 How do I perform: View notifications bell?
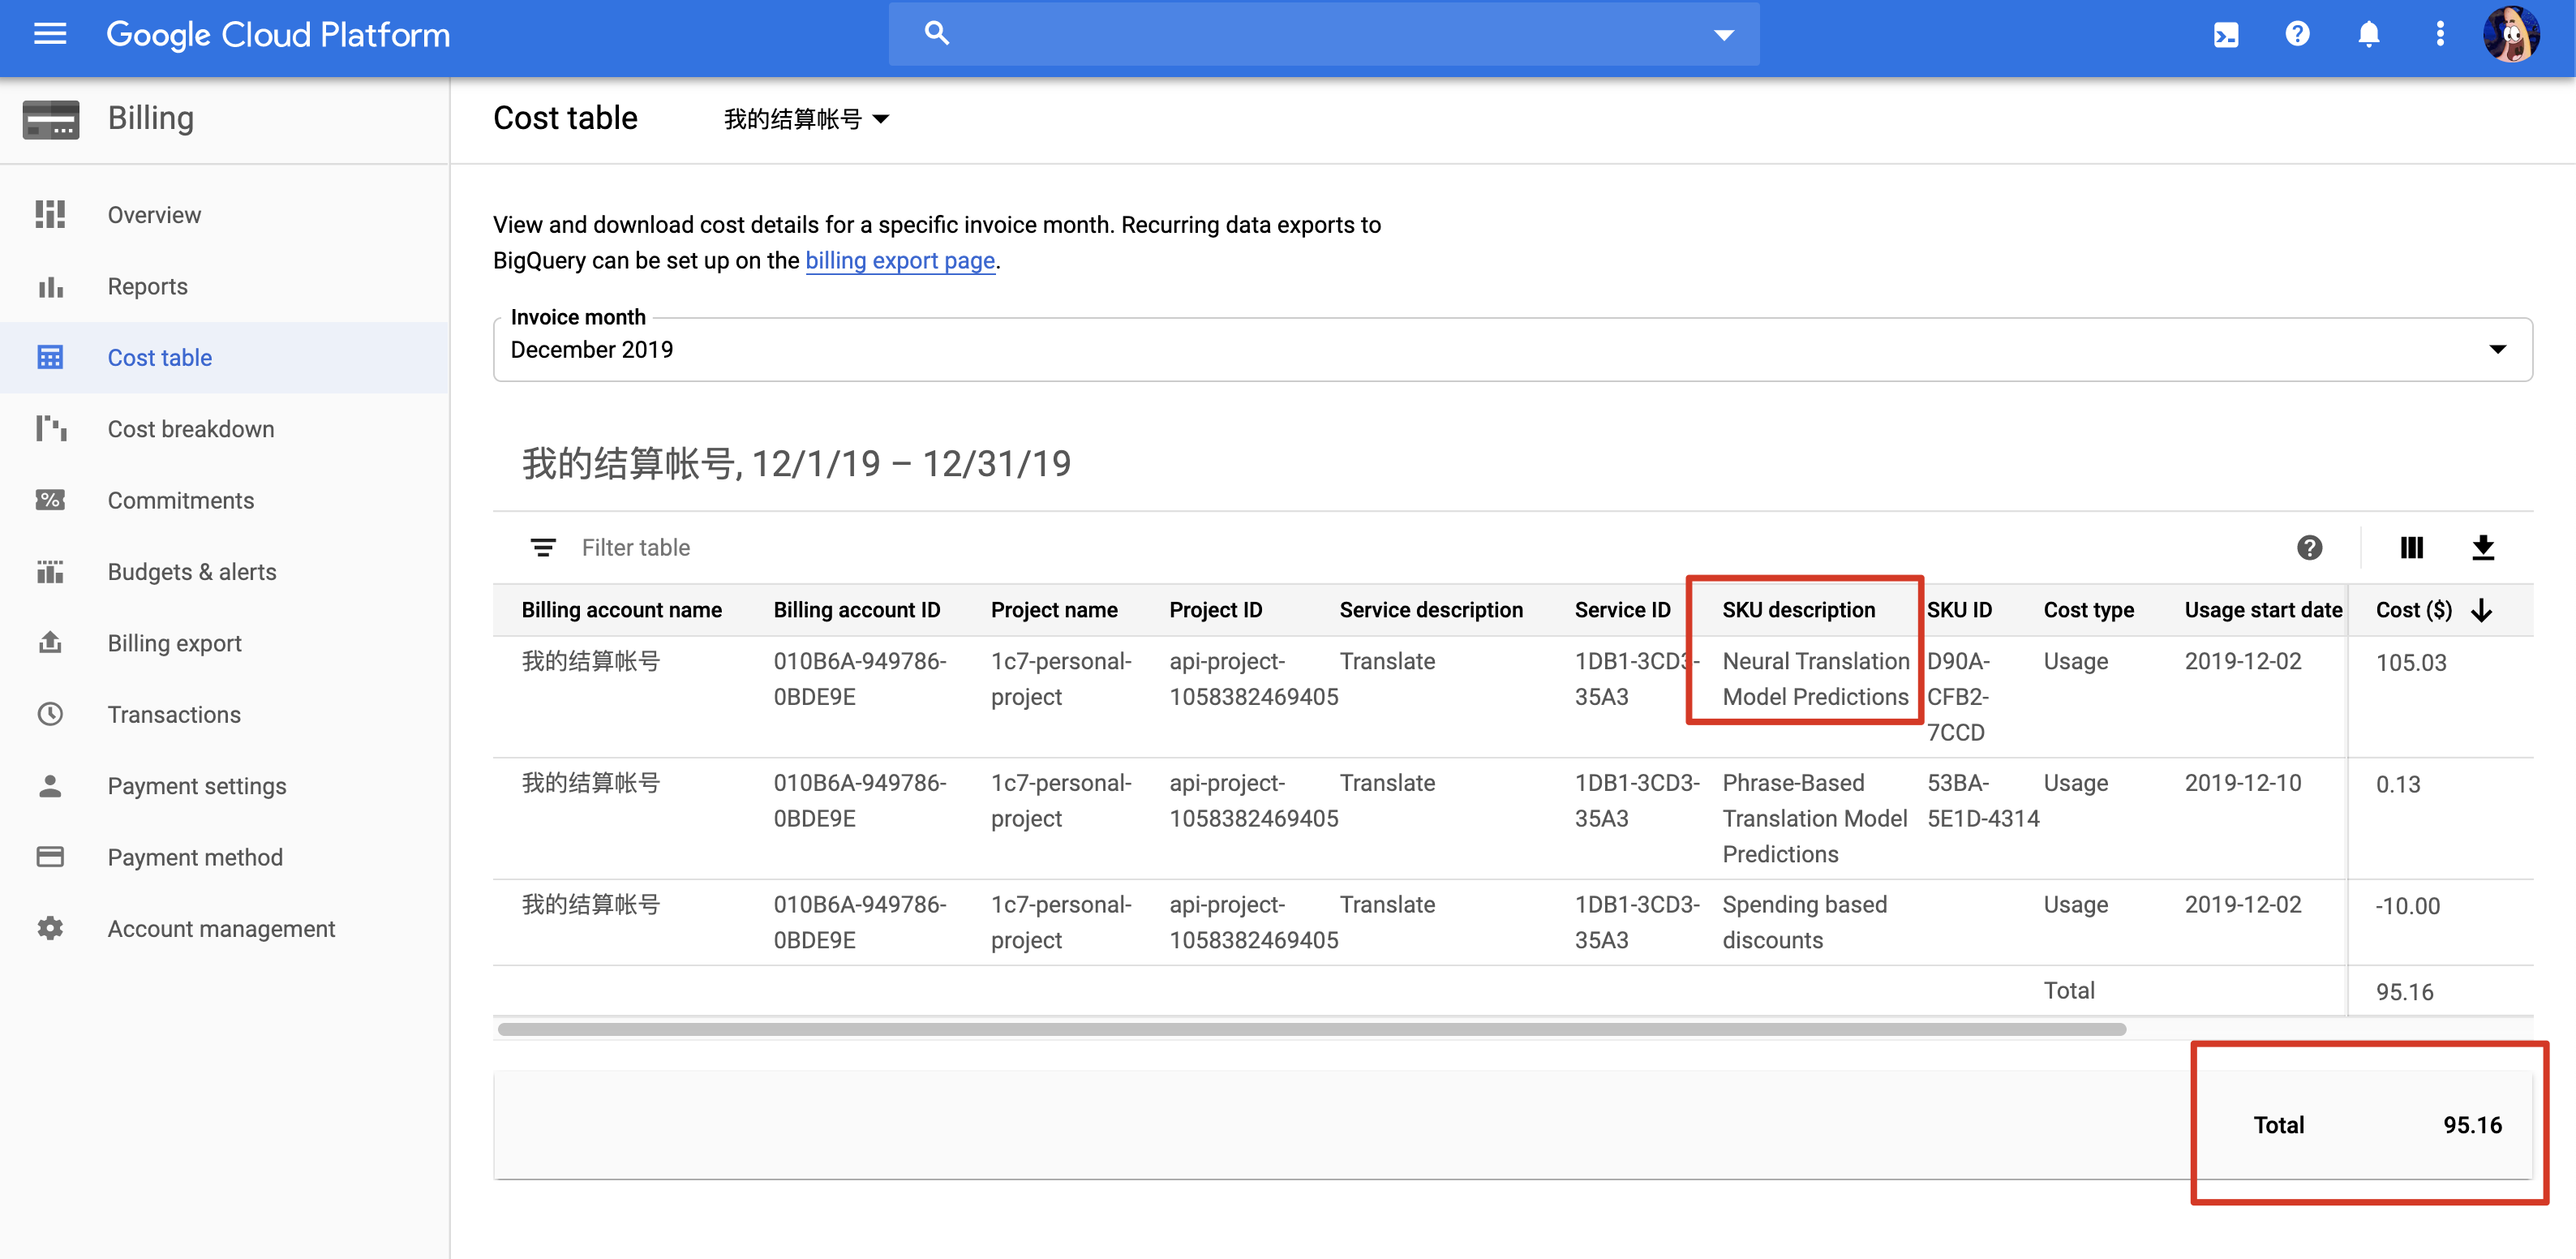[x=2368, y=35]
